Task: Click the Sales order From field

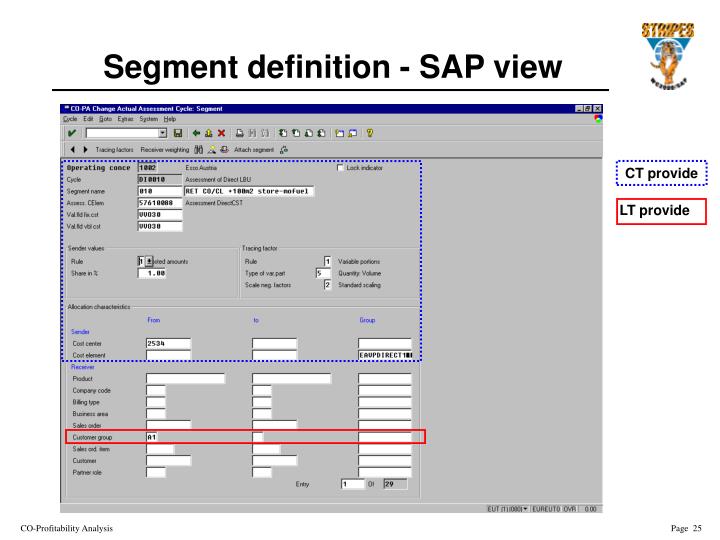Action: [168, 425]
